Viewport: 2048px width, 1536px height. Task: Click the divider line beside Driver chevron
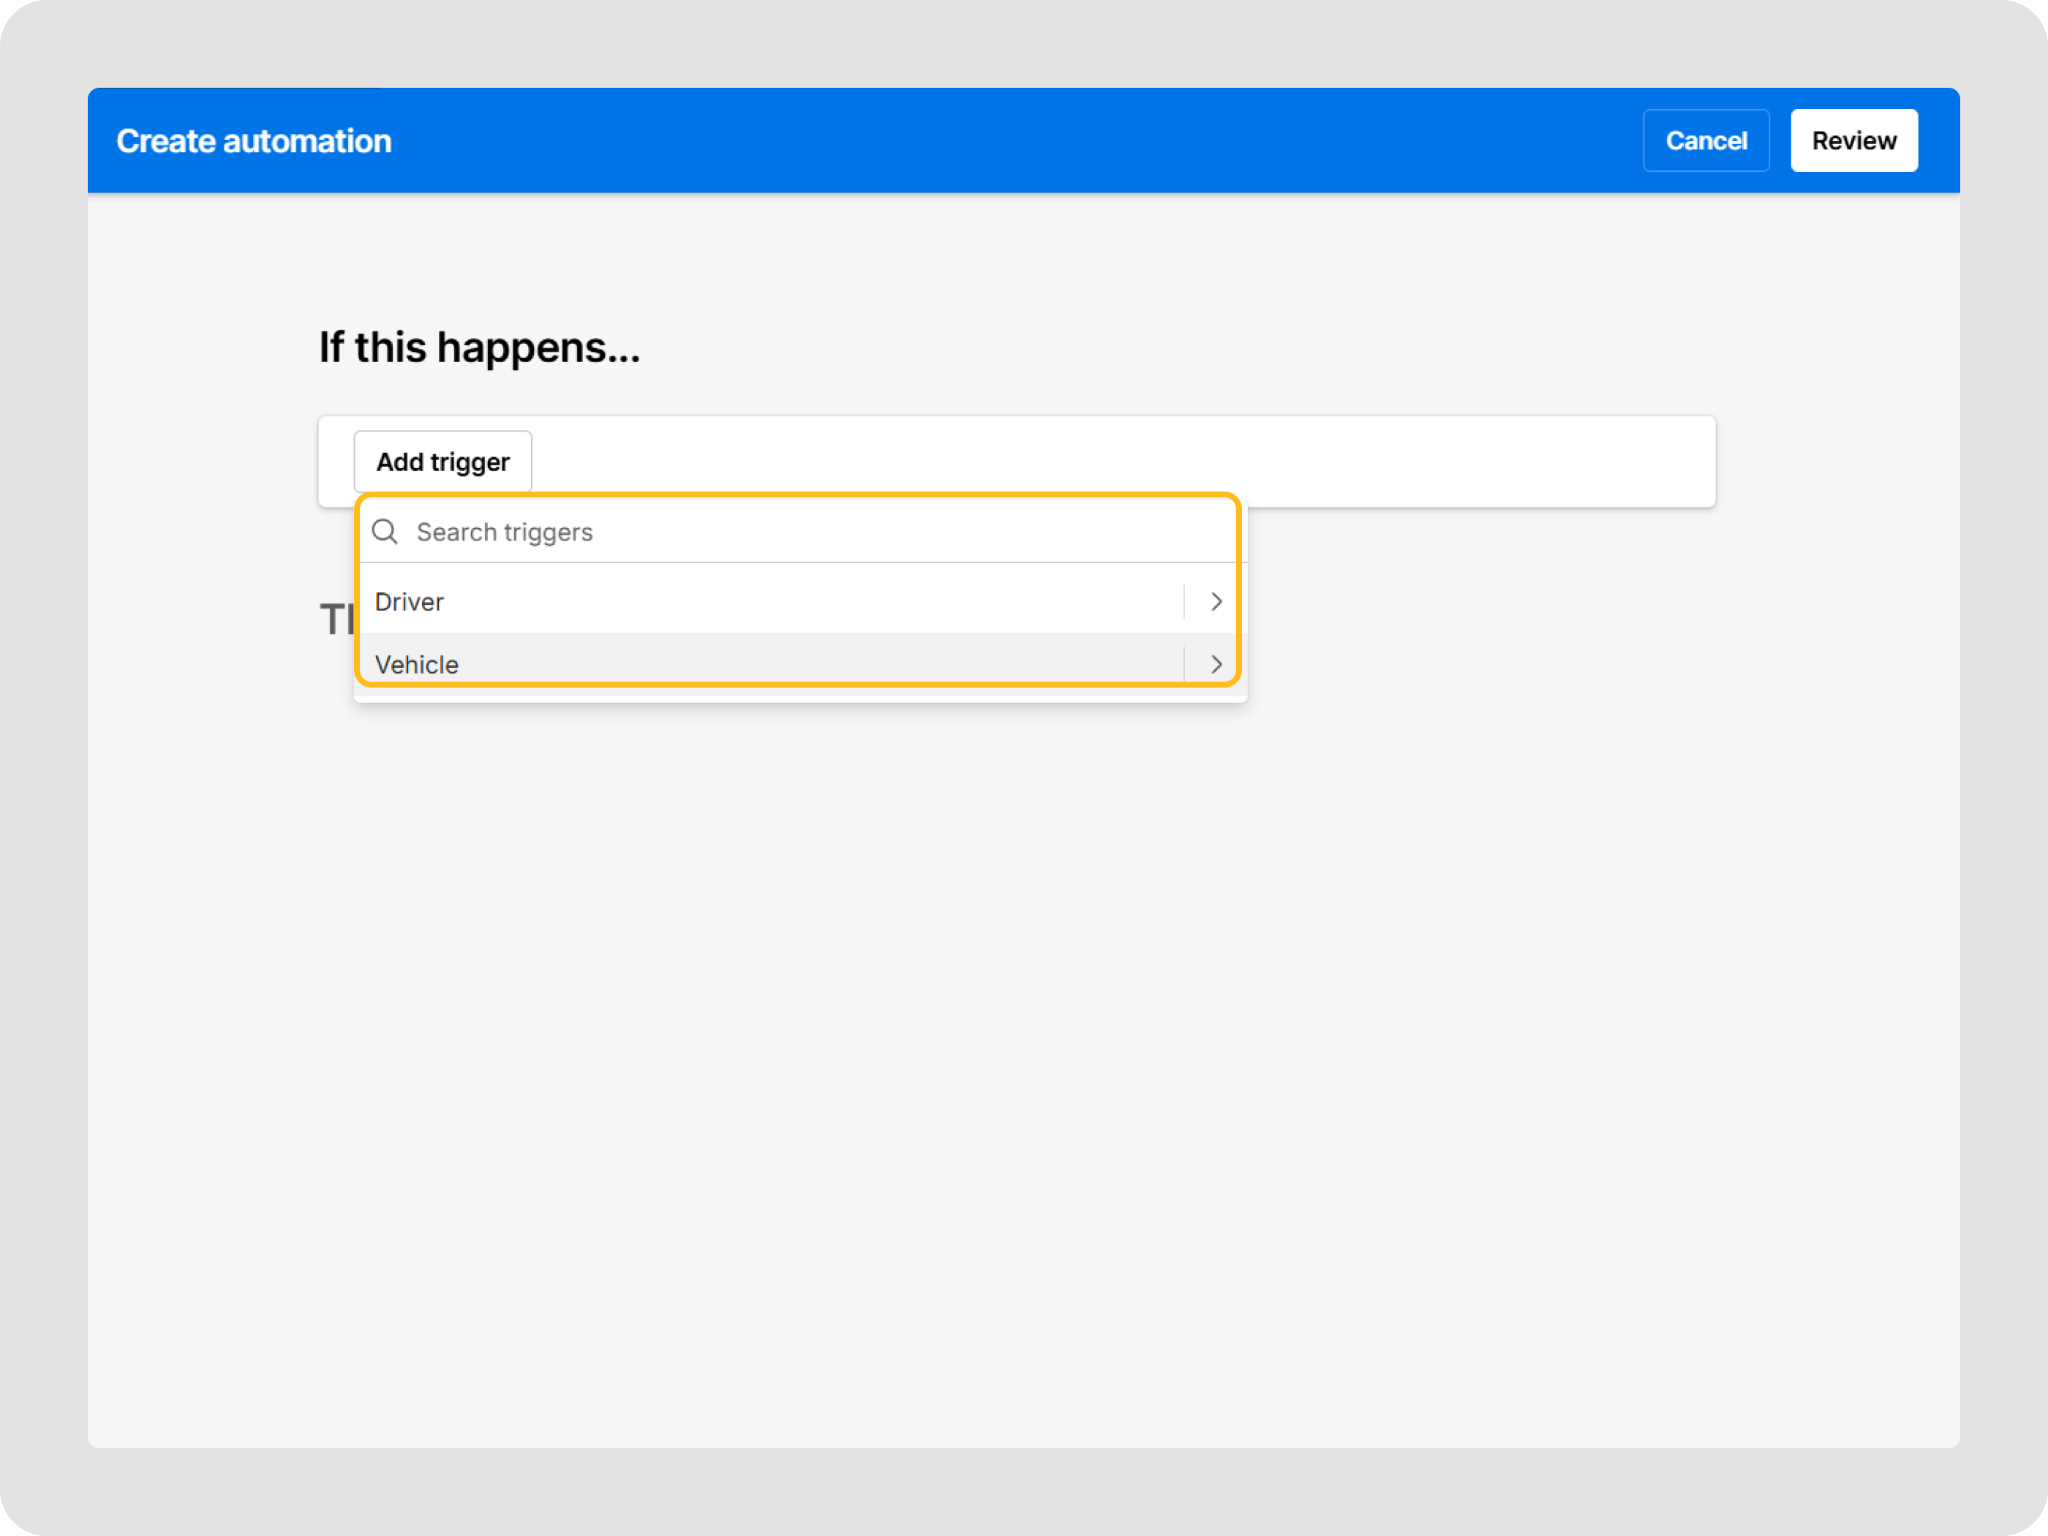tap(1184, 602)
